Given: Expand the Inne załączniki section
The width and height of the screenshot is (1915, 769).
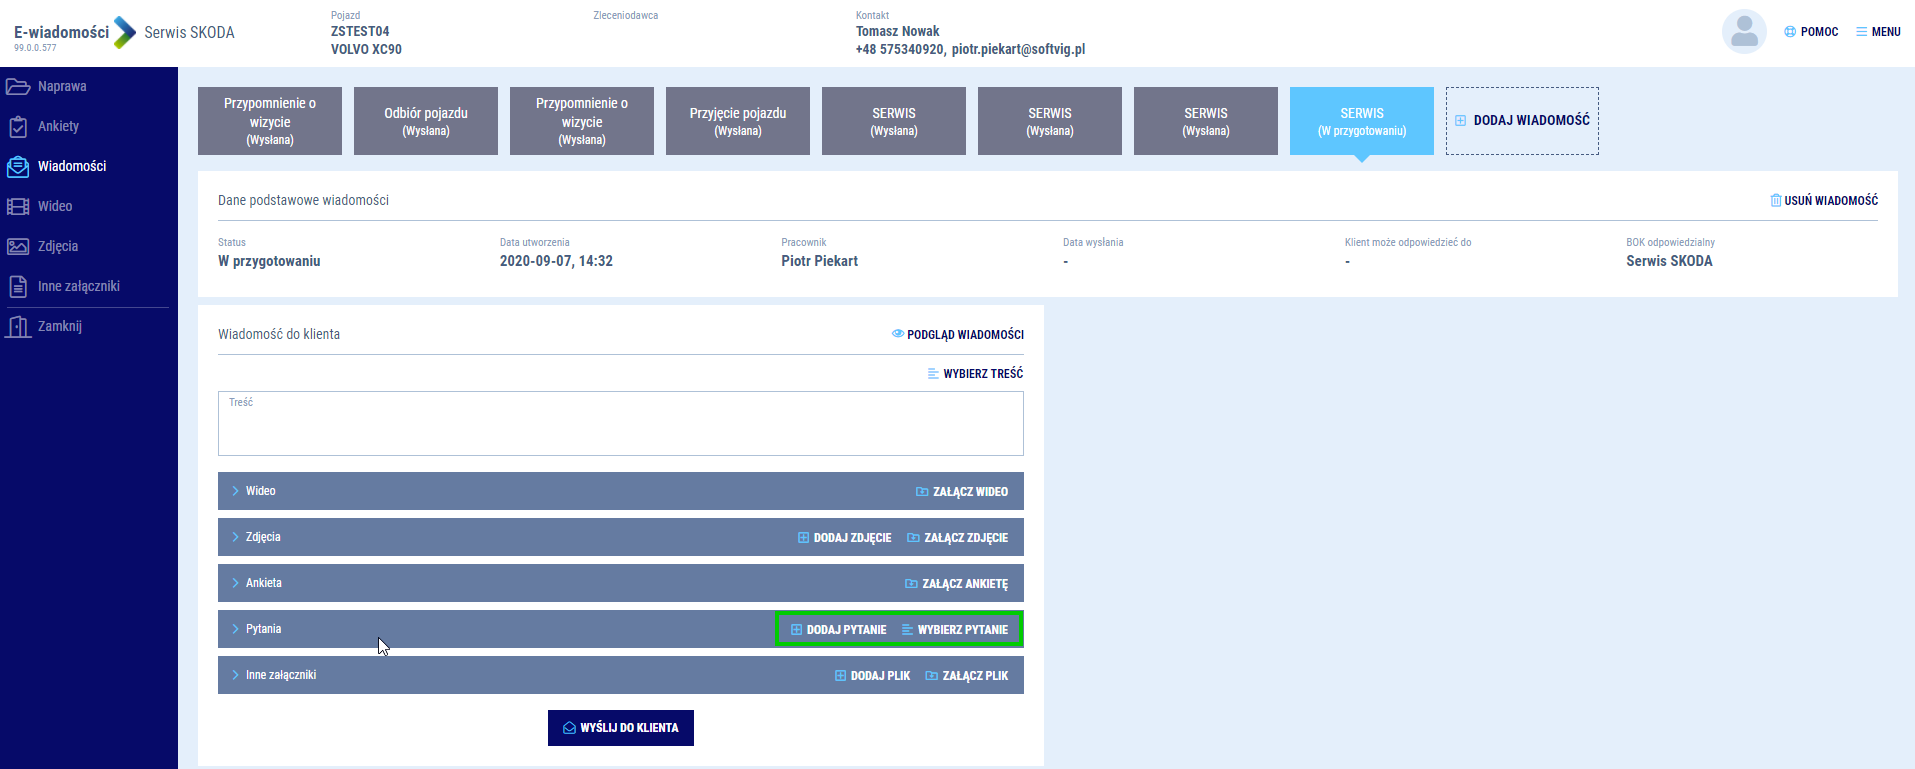Looking at the screenshot, I should click(236, 675).
